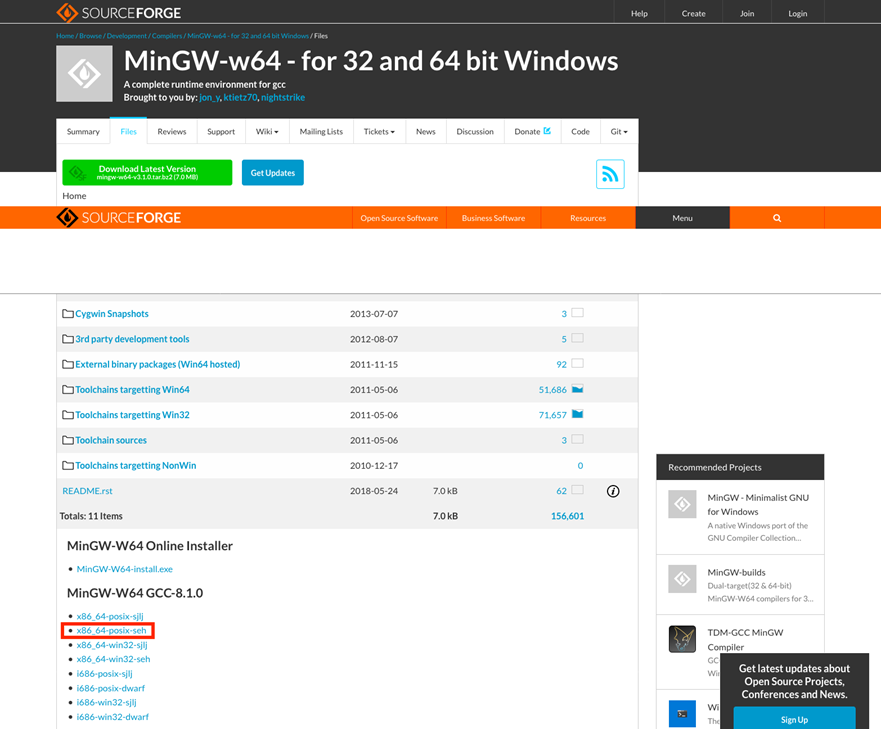Switch to the Summary tab
This screenshot has height=729, width=881.
tap(83, 132)
